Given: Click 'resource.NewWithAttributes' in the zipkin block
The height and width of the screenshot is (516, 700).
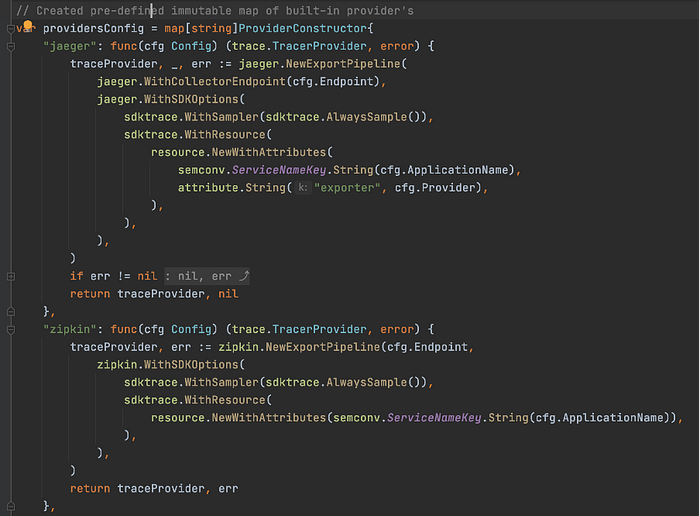Looking at the screenshot, I should point(238,418).
